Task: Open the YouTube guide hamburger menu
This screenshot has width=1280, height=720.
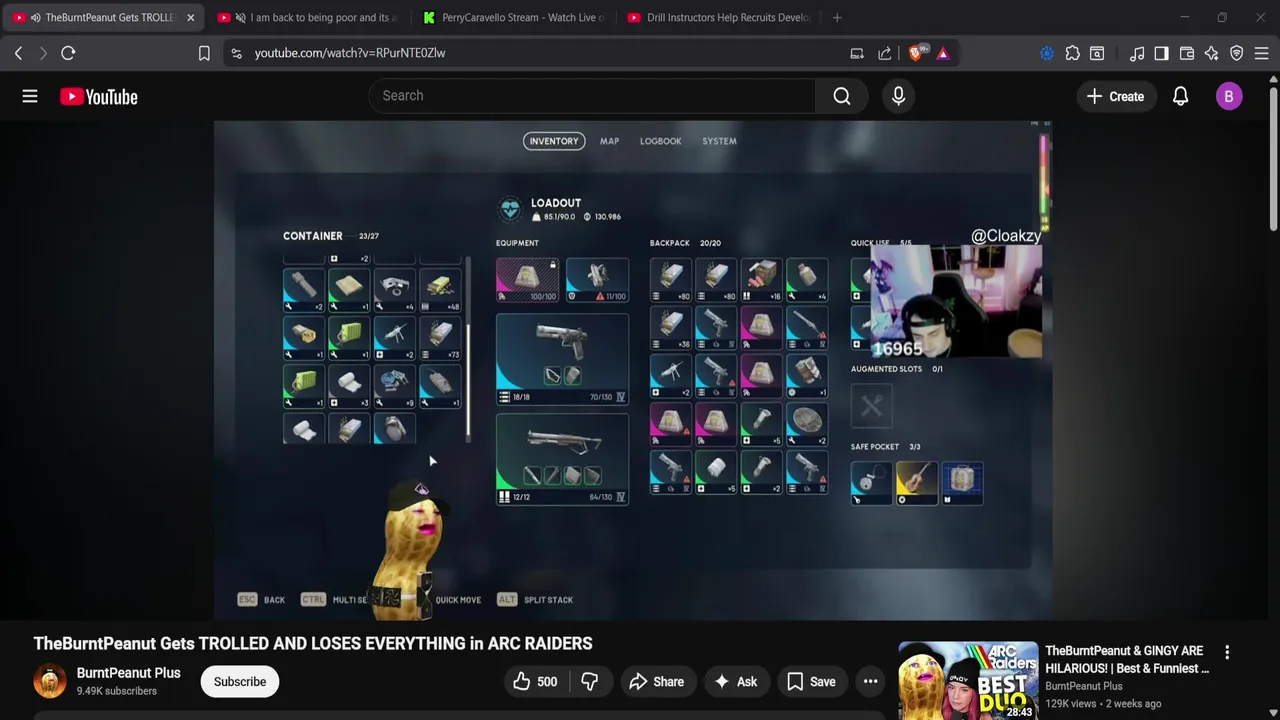Action: point(30,96)
